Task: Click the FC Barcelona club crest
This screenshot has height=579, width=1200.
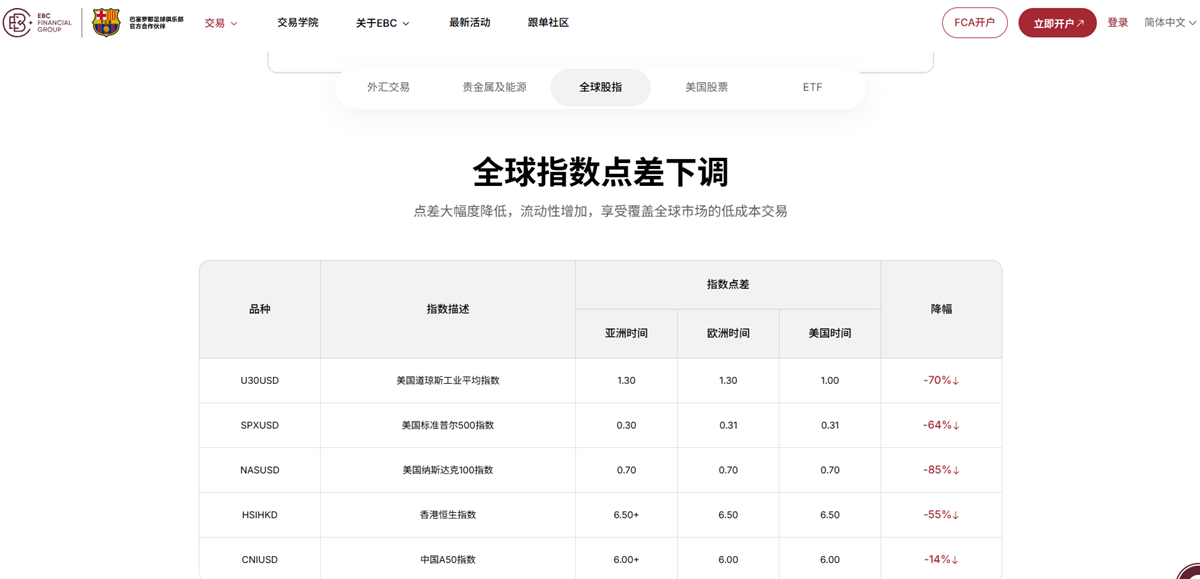Action: [x=105, y=22]
